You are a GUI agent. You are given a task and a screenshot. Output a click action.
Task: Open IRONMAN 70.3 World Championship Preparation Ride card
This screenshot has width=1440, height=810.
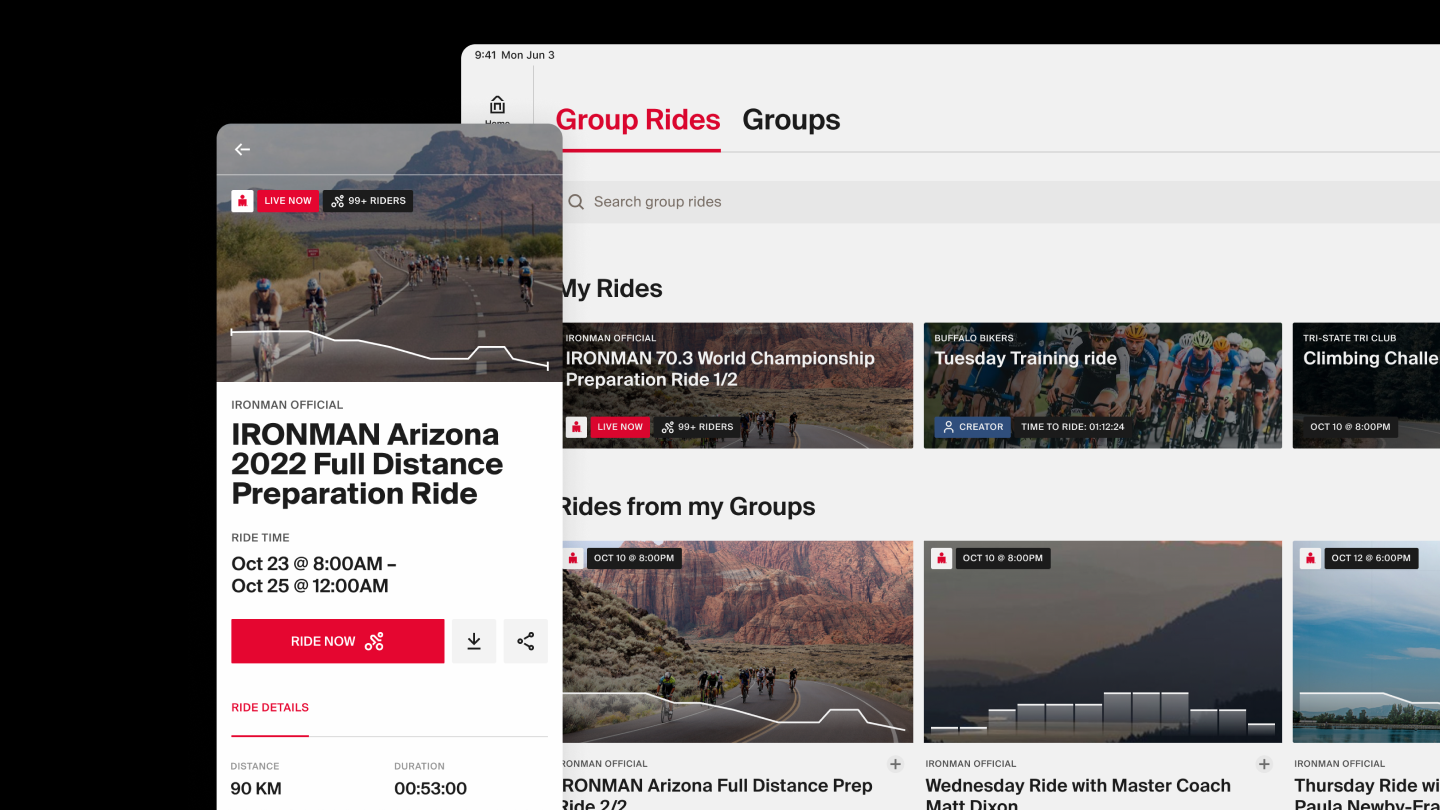738,385
